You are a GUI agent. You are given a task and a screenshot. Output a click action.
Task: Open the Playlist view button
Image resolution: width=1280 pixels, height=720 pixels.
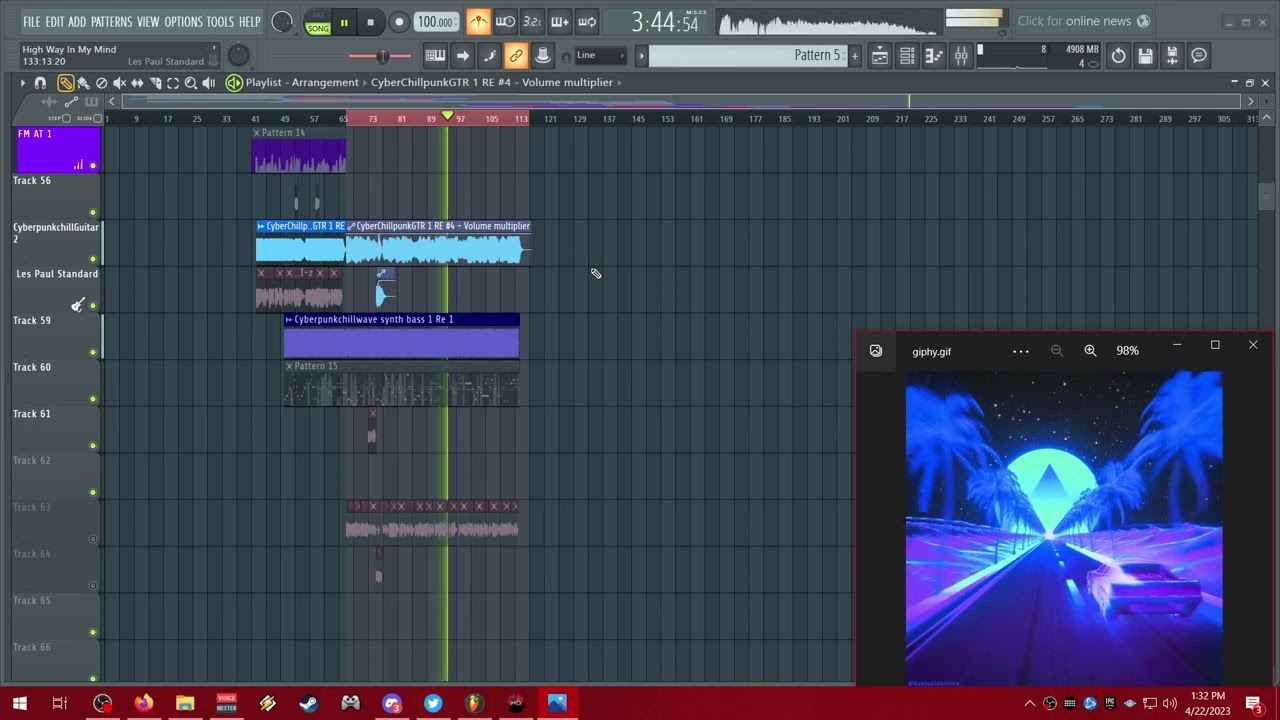coord(880,55)
